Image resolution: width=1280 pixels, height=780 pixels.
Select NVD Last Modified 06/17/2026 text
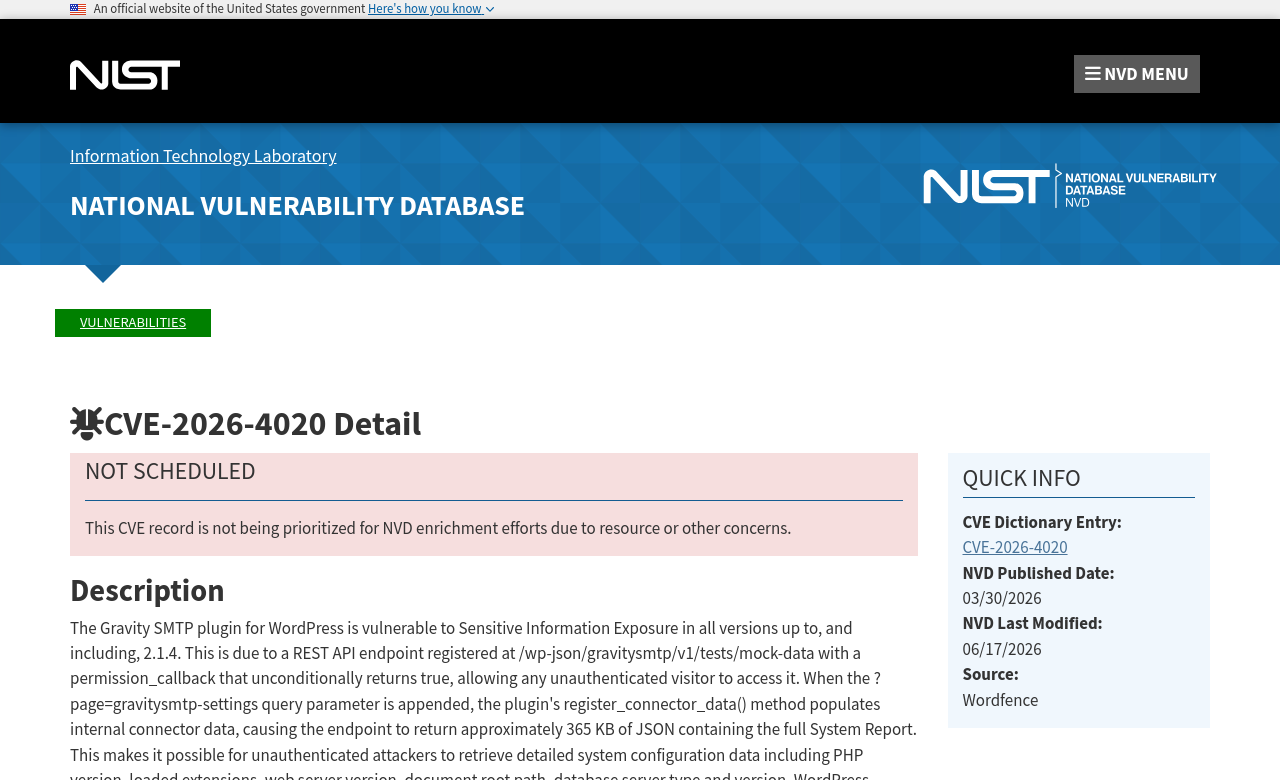(x=1002, y=649)
